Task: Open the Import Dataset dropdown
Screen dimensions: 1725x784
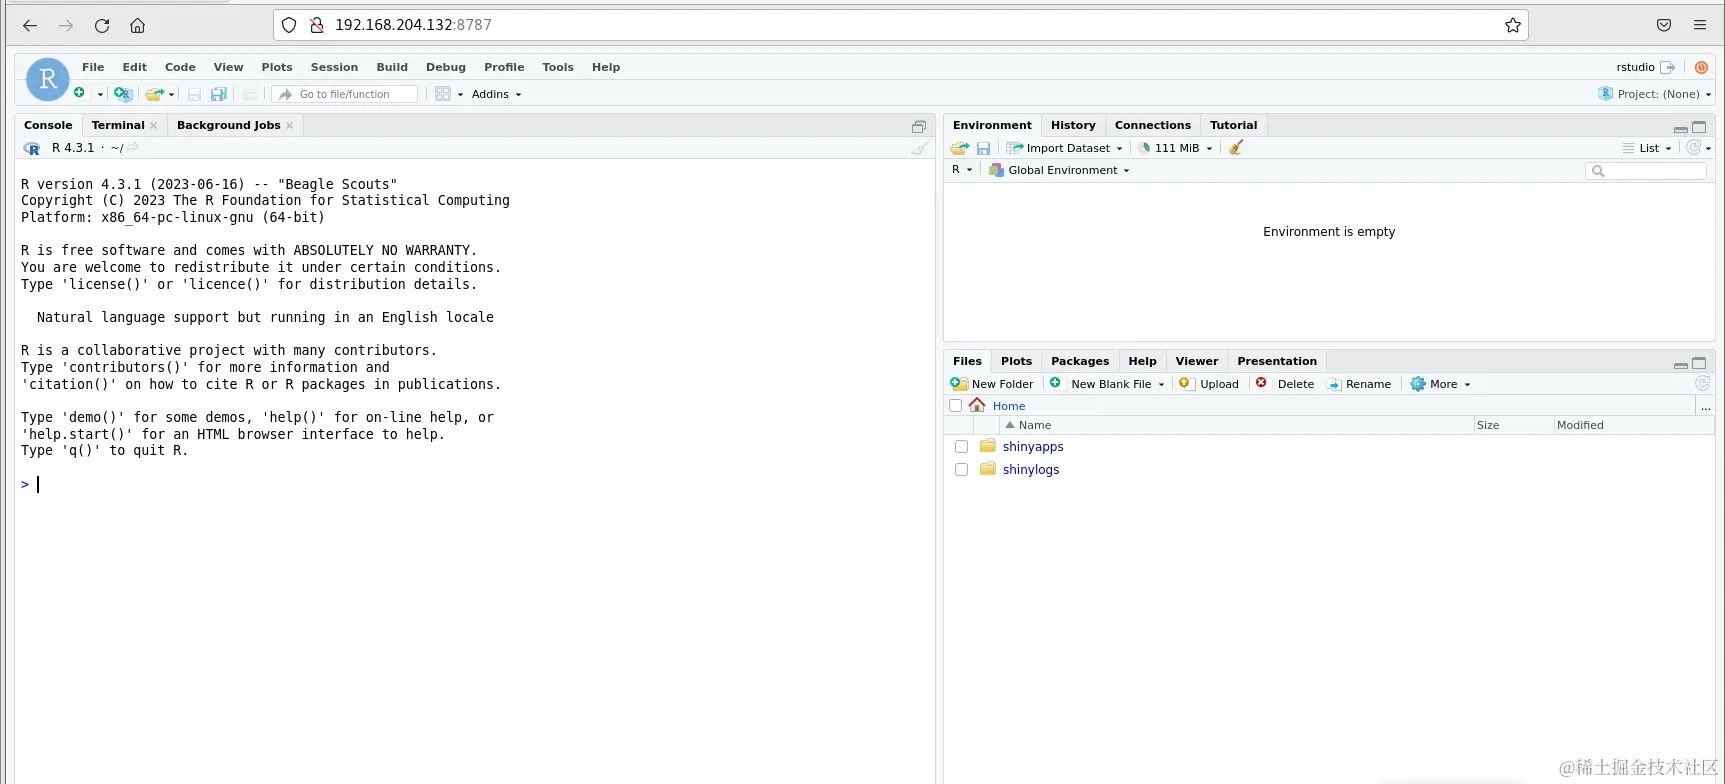Action: pos(1065,148)
